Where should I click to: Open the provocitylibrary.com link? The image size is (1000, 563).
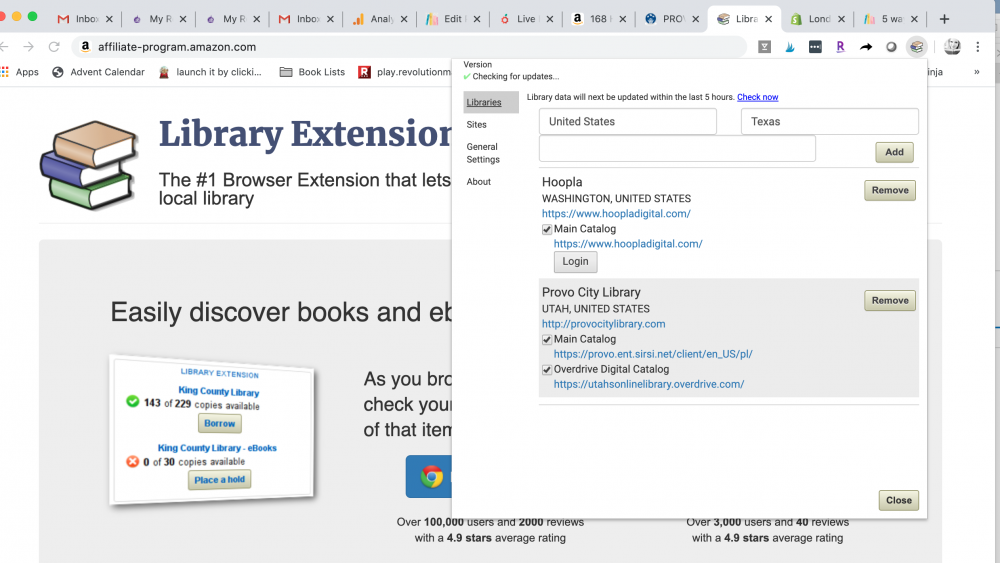(603, 324)
